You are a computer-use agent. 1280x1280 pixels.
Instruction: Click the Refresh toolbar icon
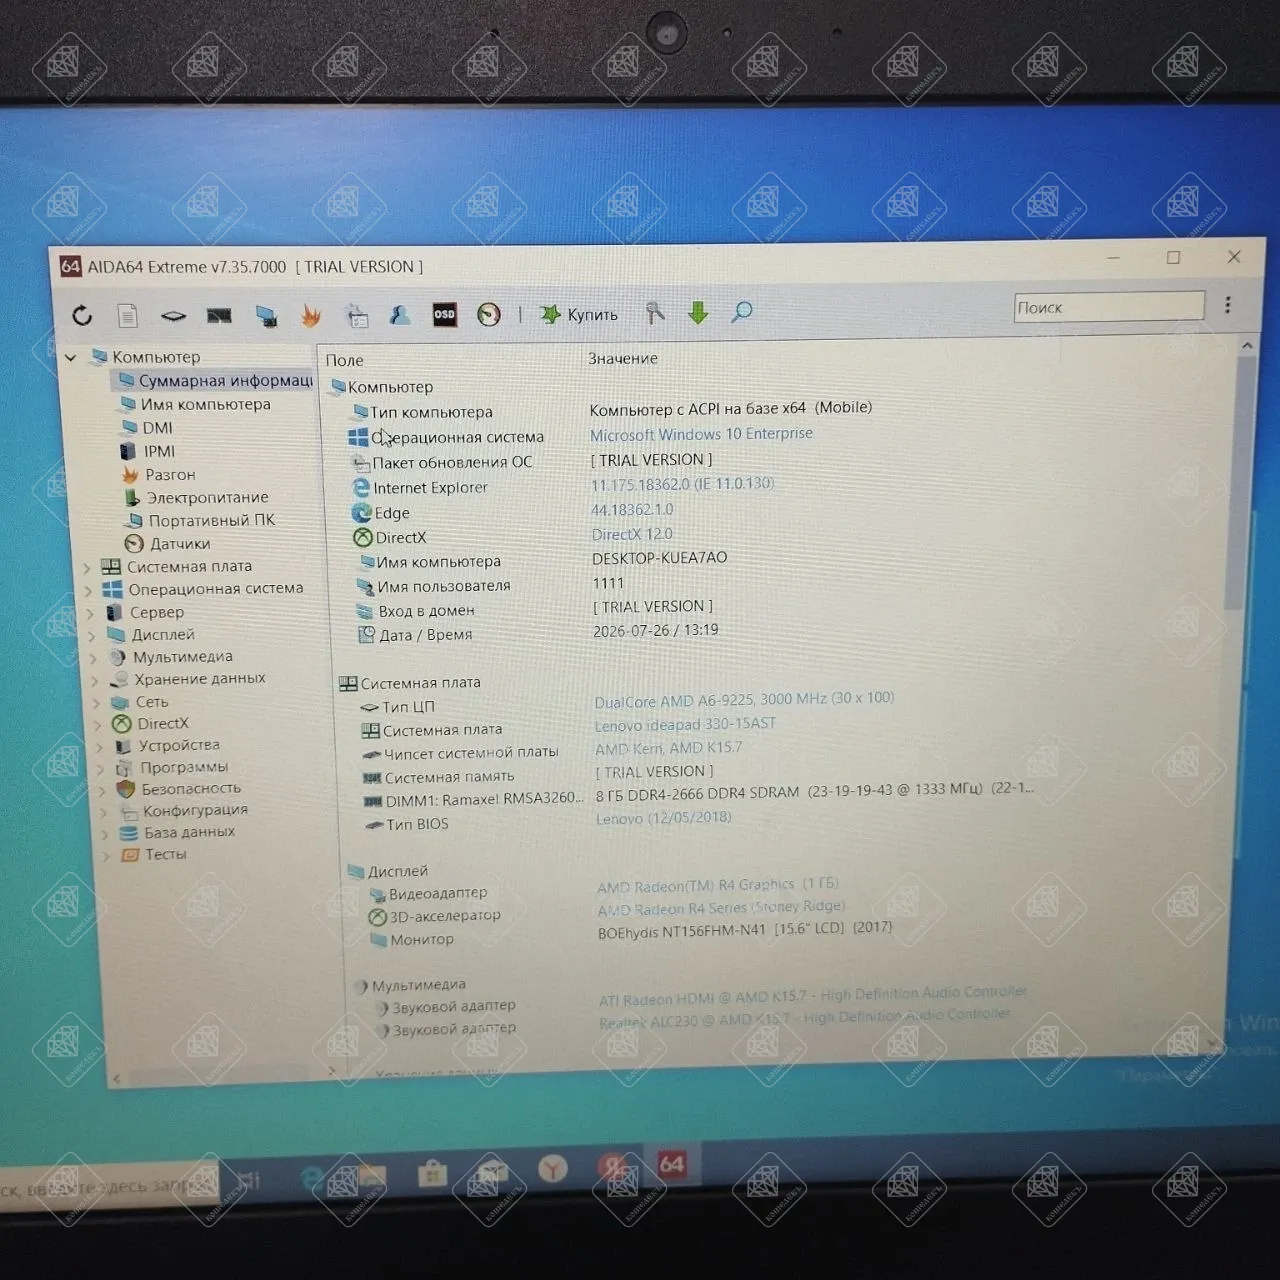point(82,316)
